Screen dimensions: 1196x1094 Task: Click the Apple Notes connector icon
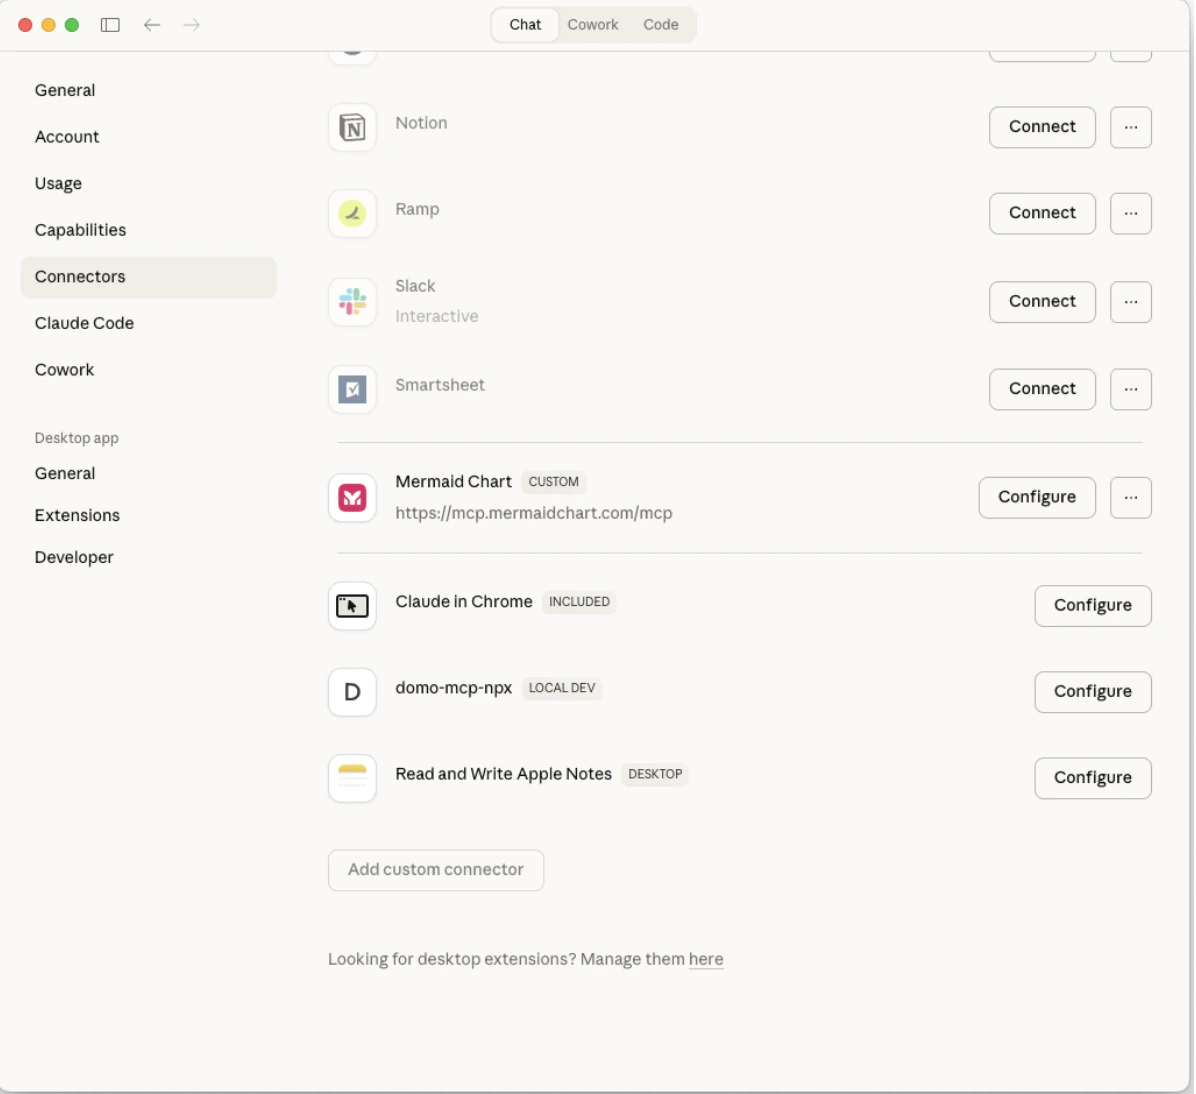352,778
